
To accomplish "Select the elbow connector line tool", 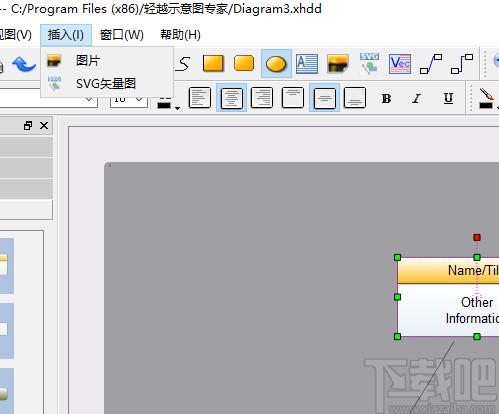I will point(462,64).
